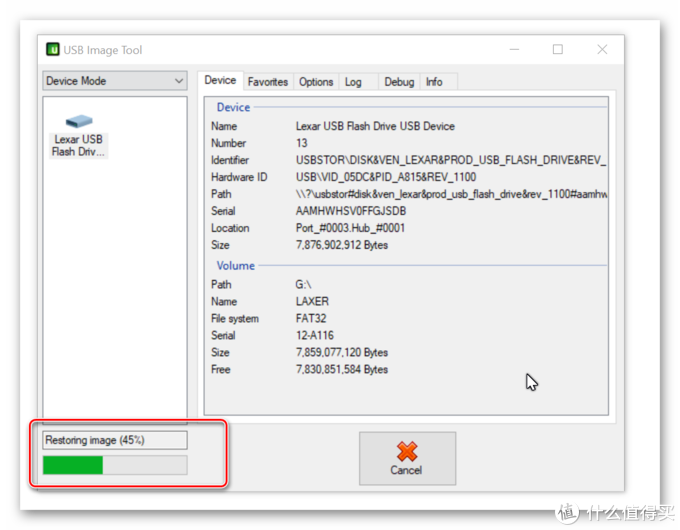Open the Options tab
Screen dimensions: 680x530
tap(316, 82)
